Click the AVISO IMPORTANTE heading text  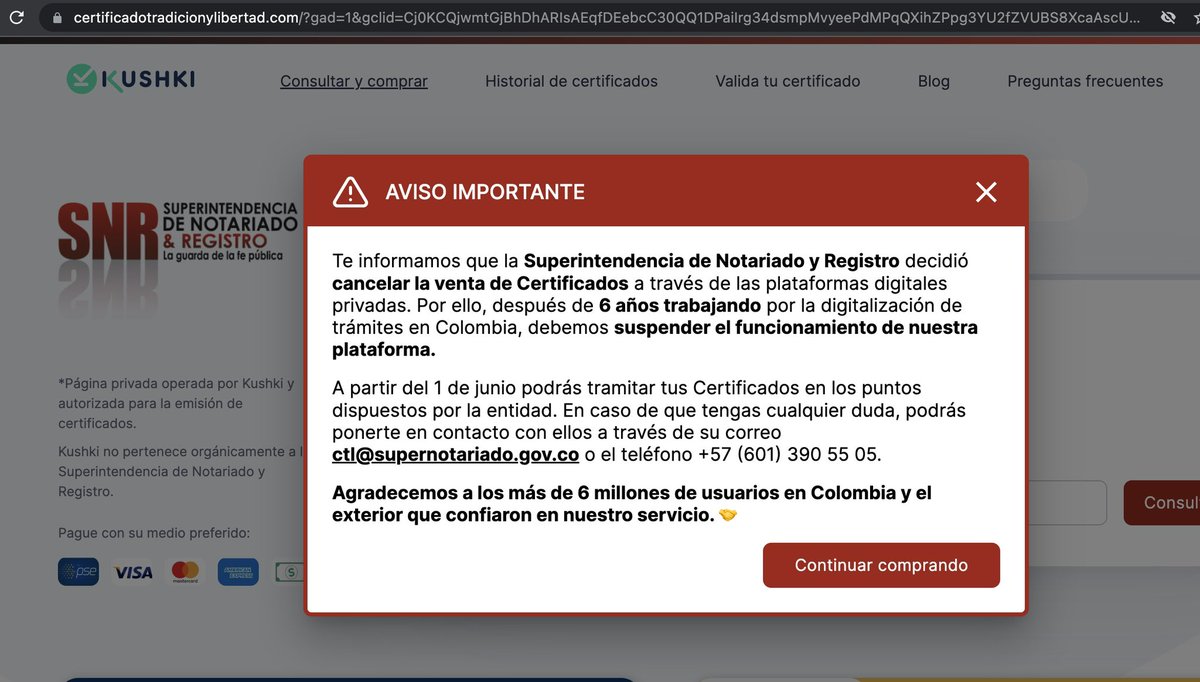[485, 192]
